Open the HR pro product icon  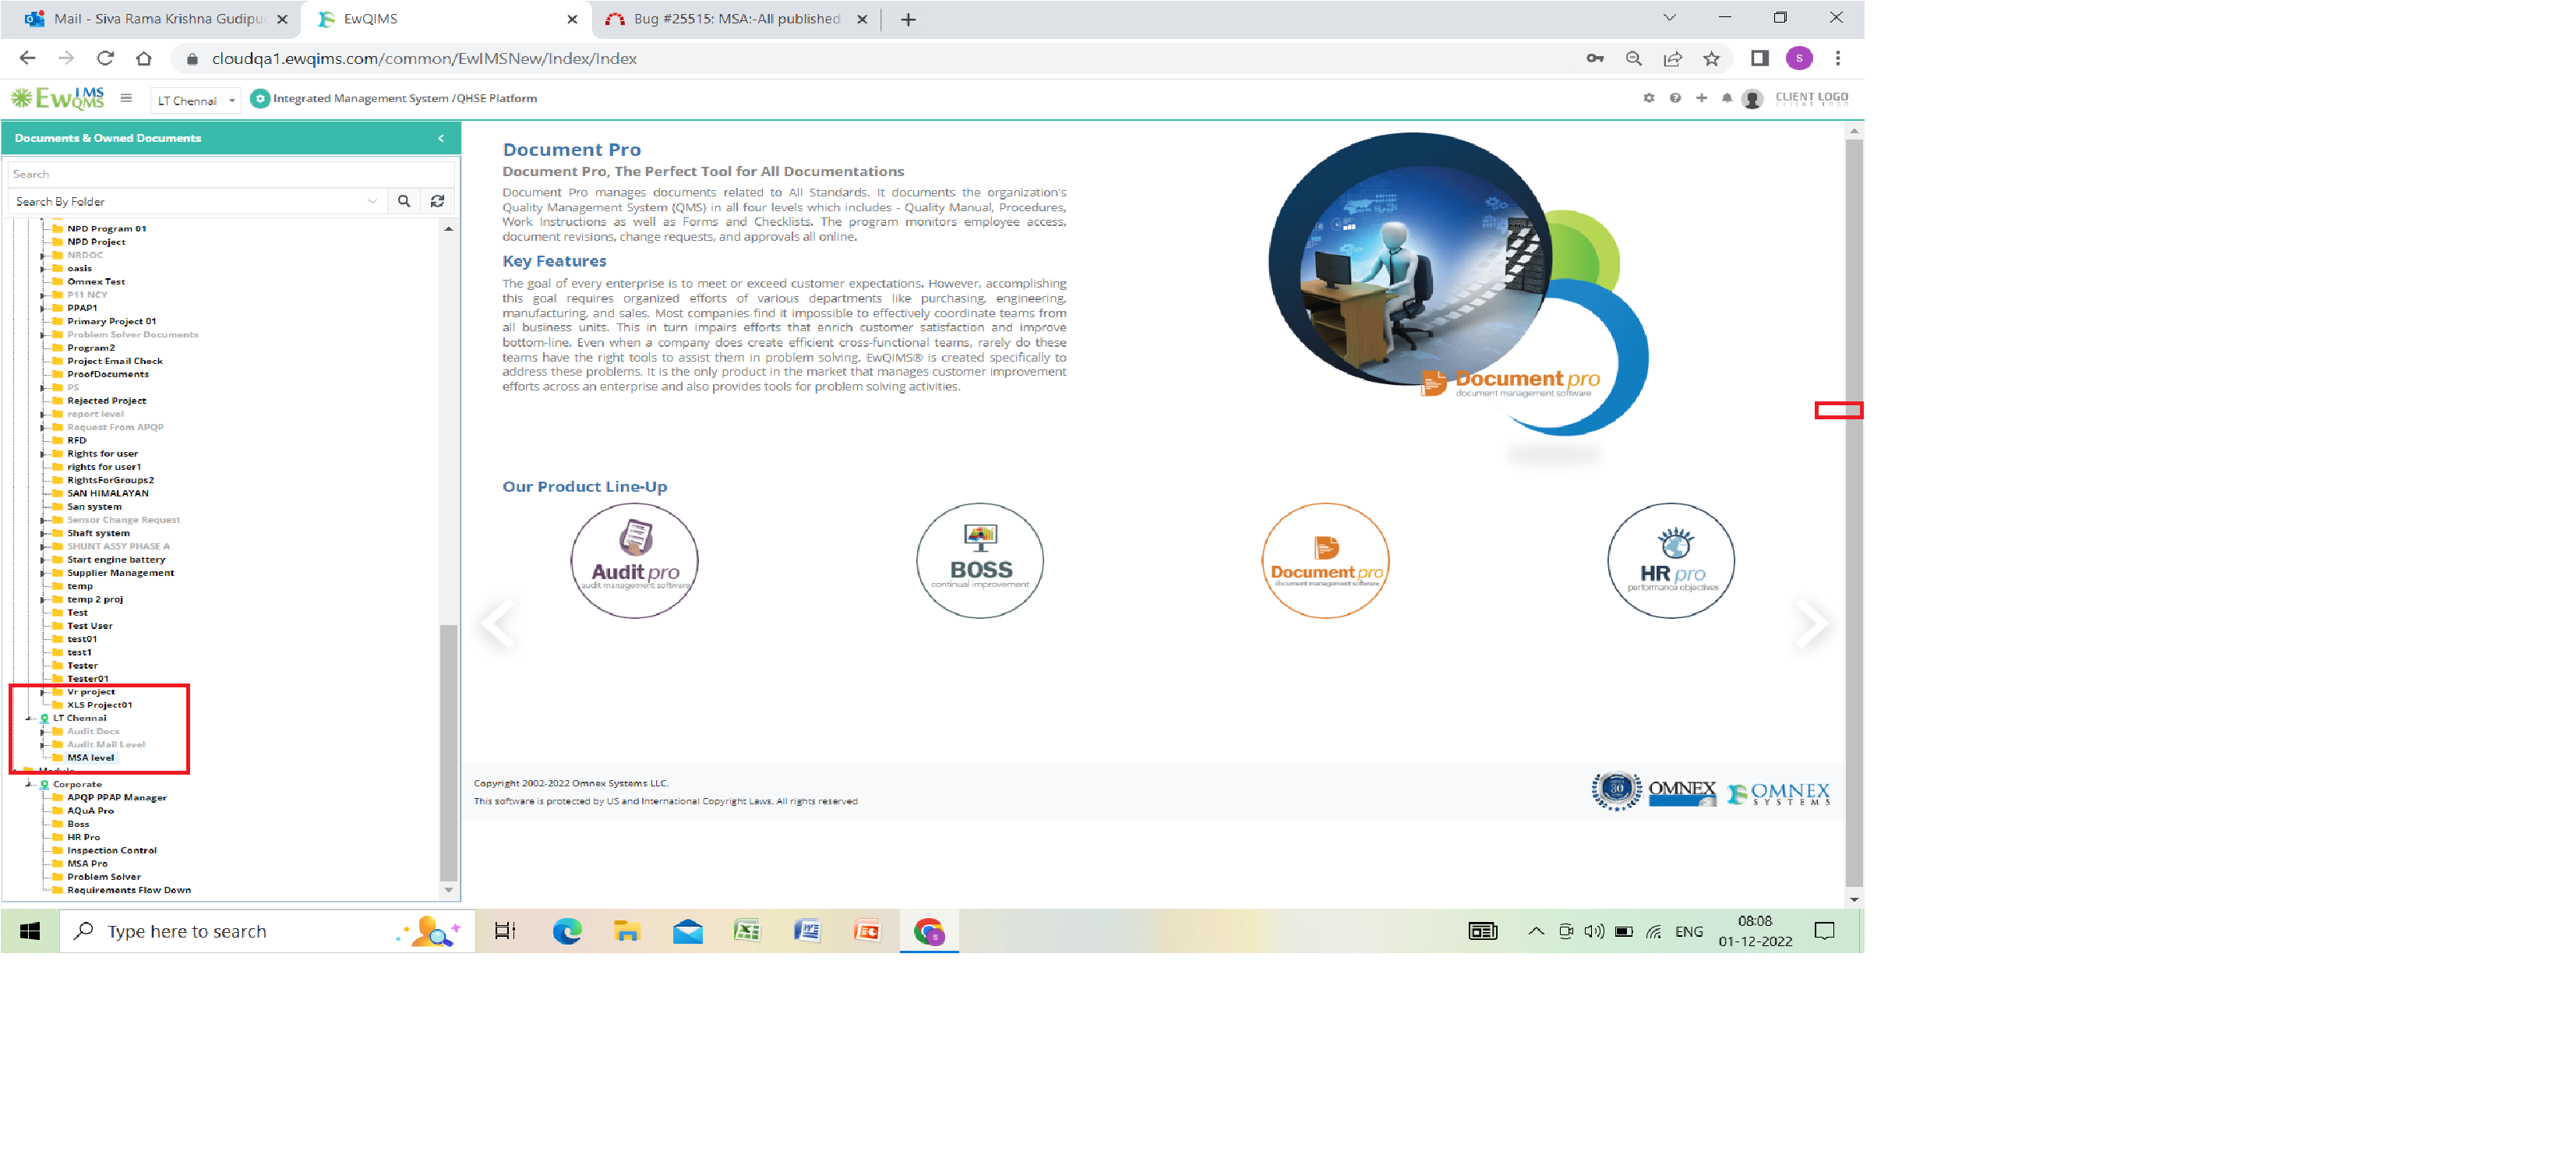coord(1671,560)
